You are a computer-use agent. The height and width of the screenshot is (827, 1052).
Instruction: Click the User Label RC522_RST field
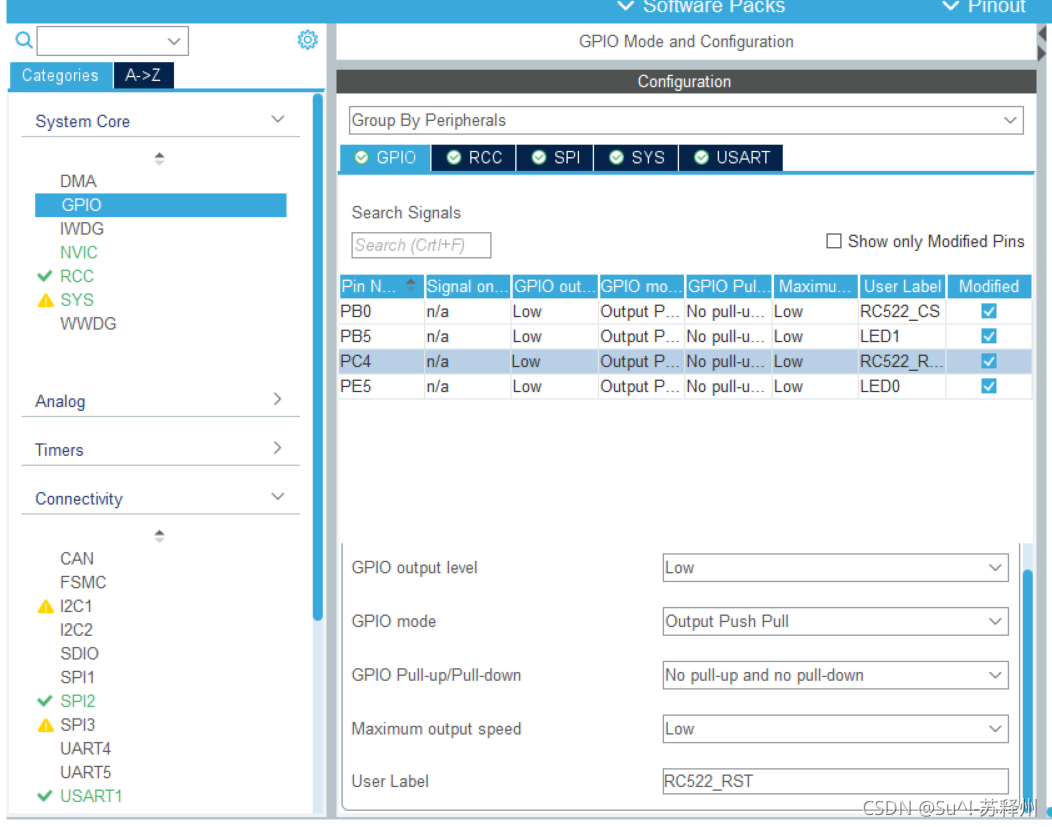pos(835,781)
